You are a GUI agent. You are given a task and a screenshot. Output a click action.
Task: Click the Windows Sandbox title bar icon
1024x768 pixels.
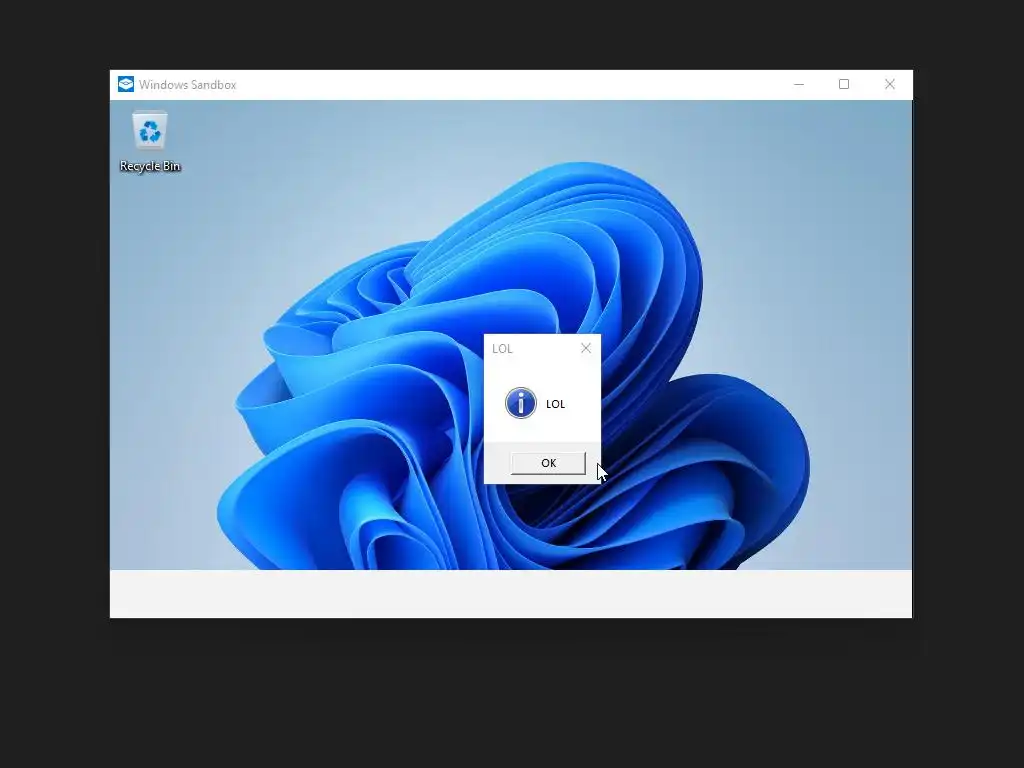point(125,84)
